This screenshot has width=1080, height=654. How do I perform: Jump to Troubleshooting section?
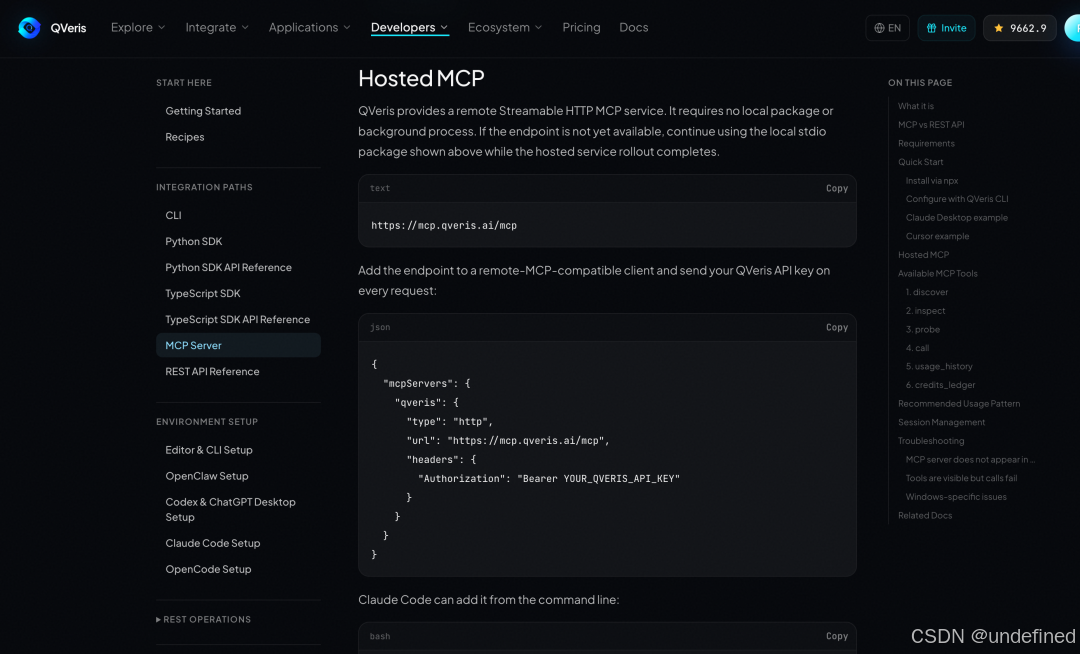931,441
